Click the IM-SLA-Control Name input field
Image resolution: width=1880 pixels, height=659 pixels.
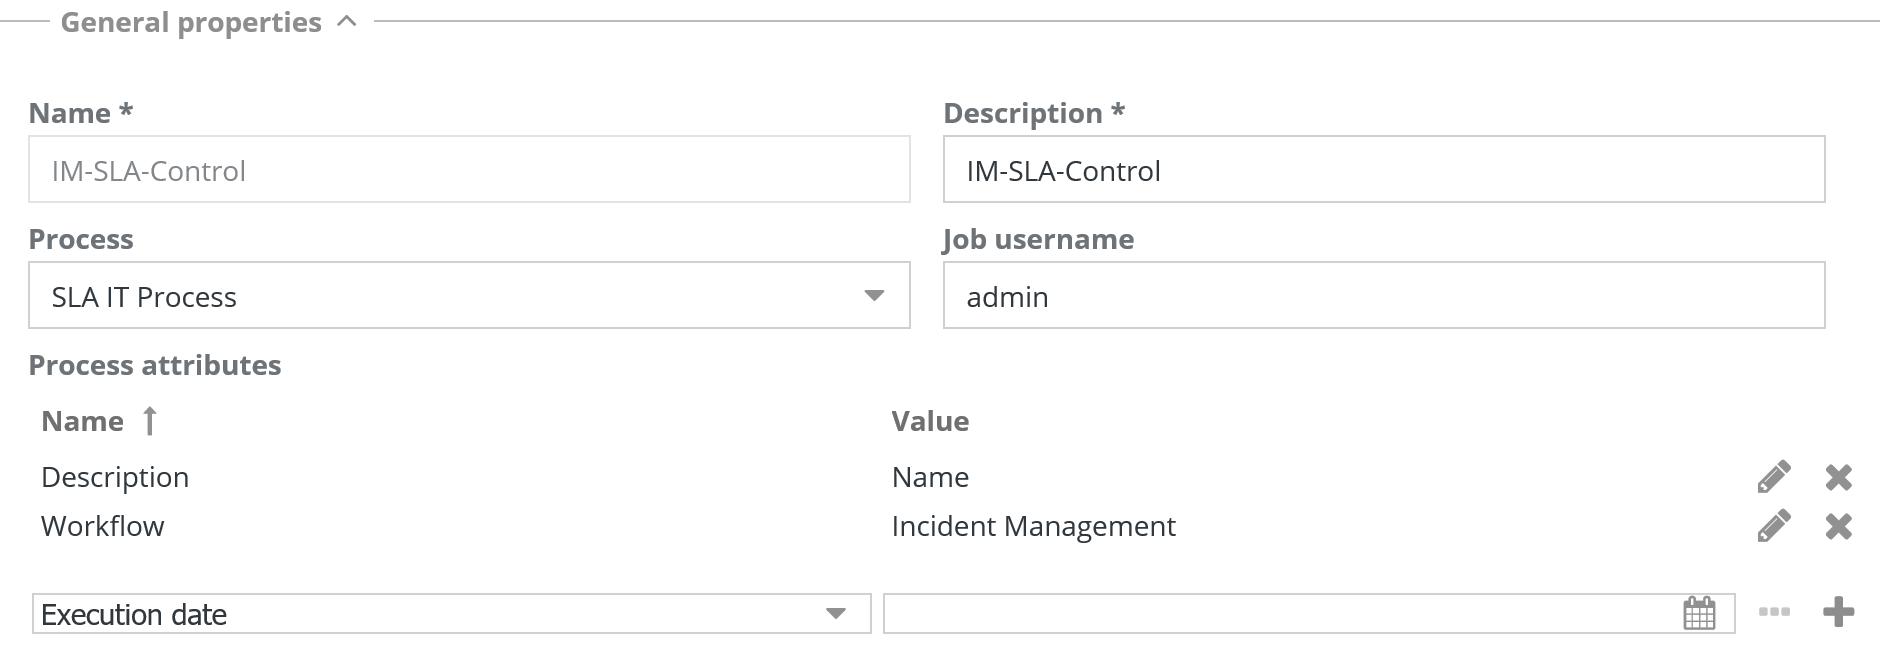(469, 170)
